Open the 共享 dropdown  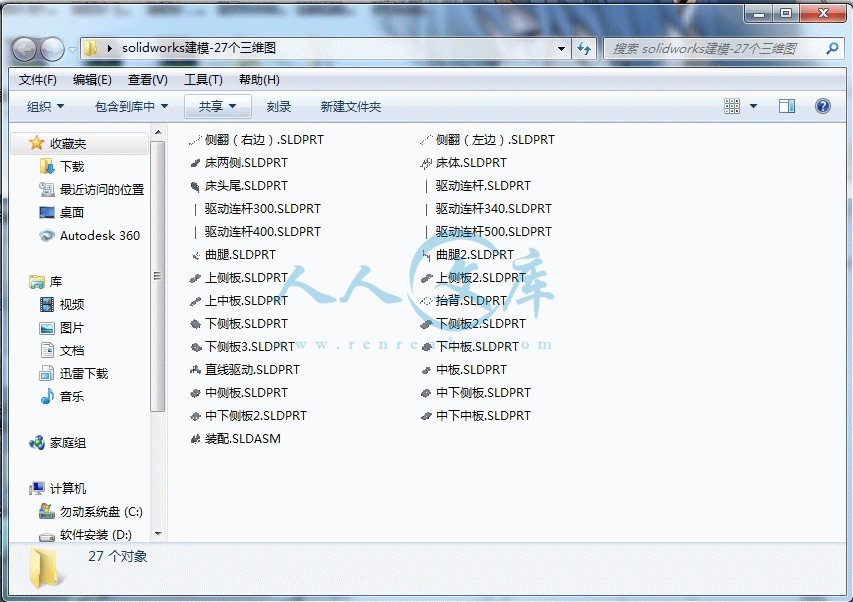click(x=218, y=107)
